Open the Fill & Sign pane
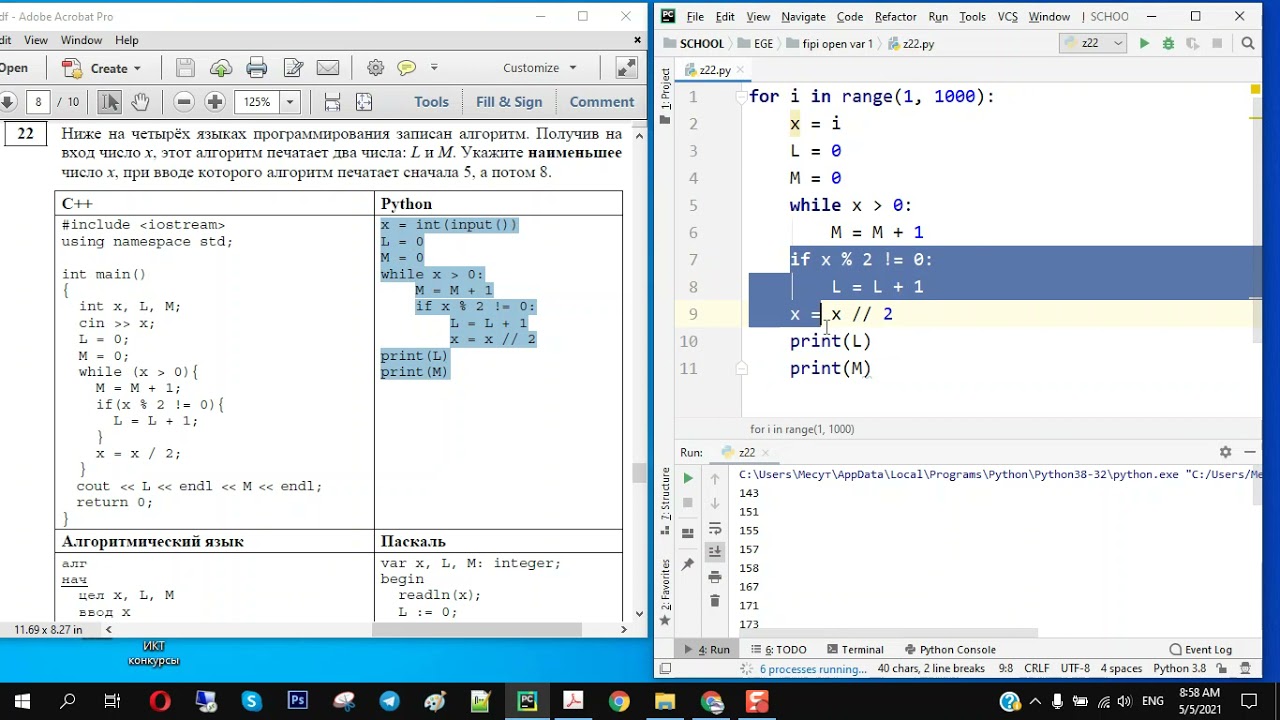 (x=509, y=102)
